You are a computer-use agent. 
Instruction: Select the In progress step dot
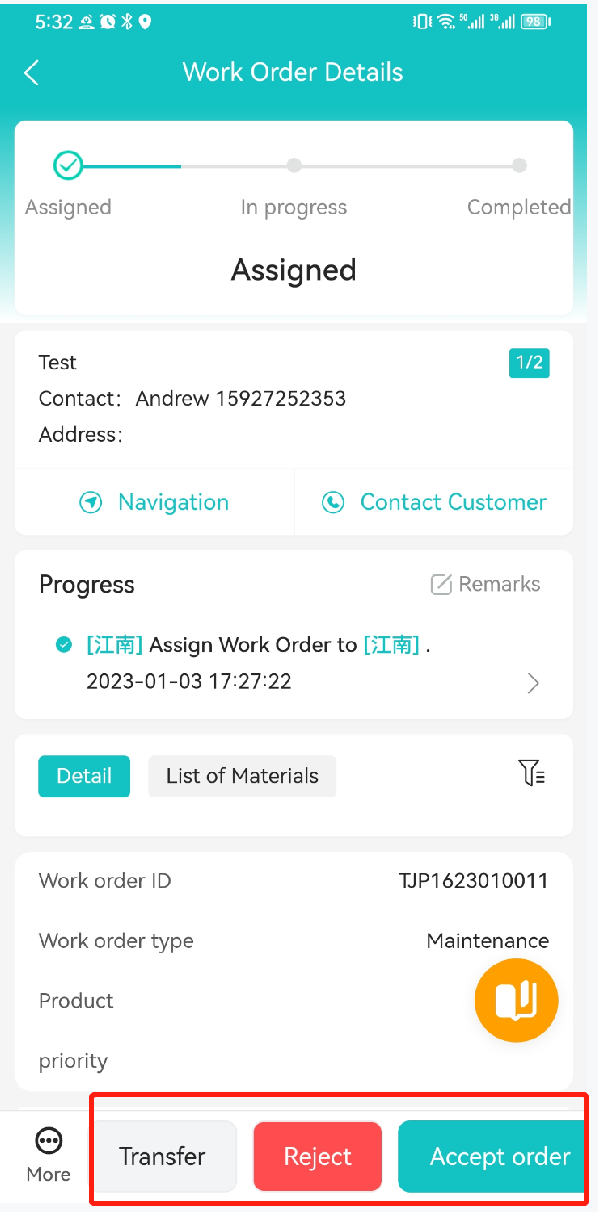click(293, 165)
